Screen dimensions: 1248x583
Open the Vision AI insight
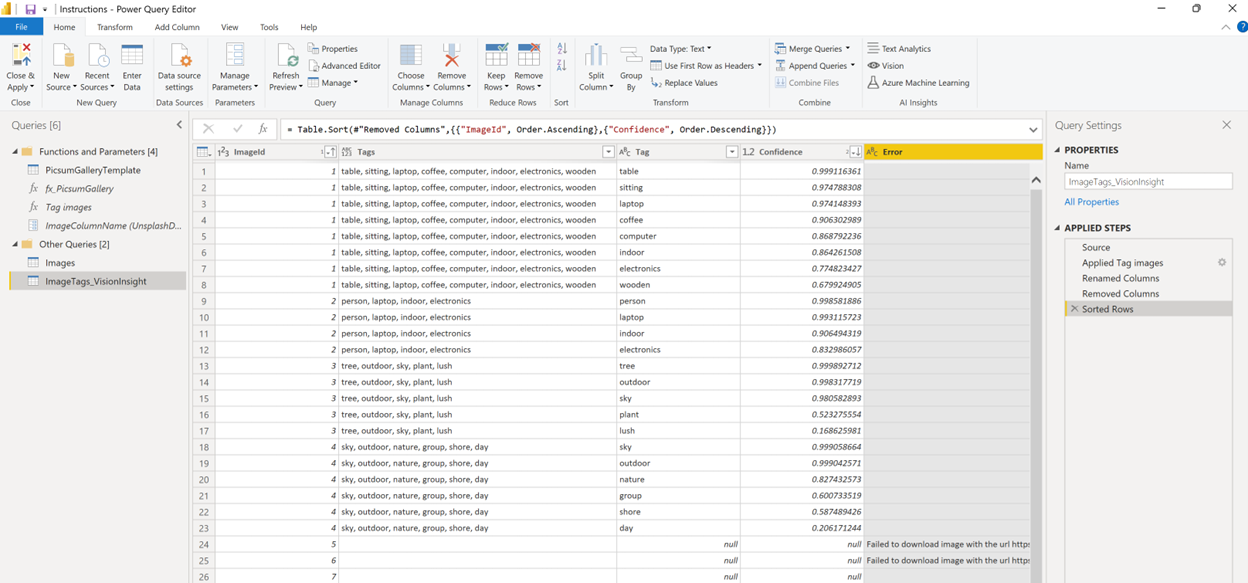[885, 66]
